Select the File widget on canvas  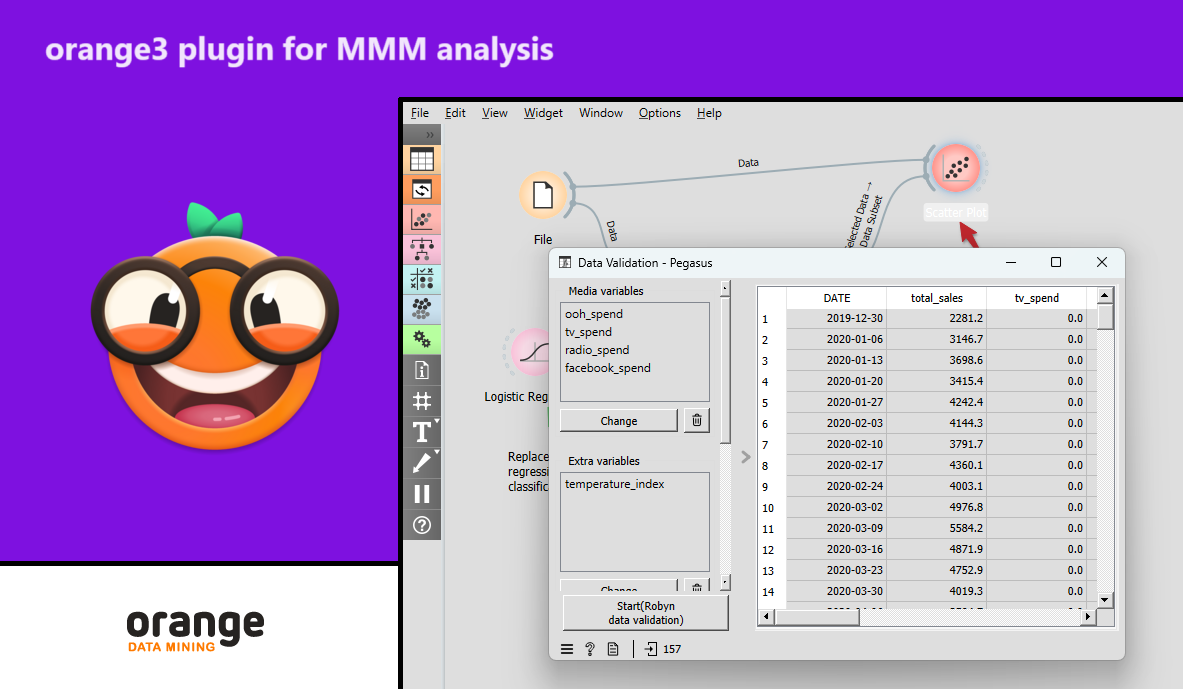[543, 195]
